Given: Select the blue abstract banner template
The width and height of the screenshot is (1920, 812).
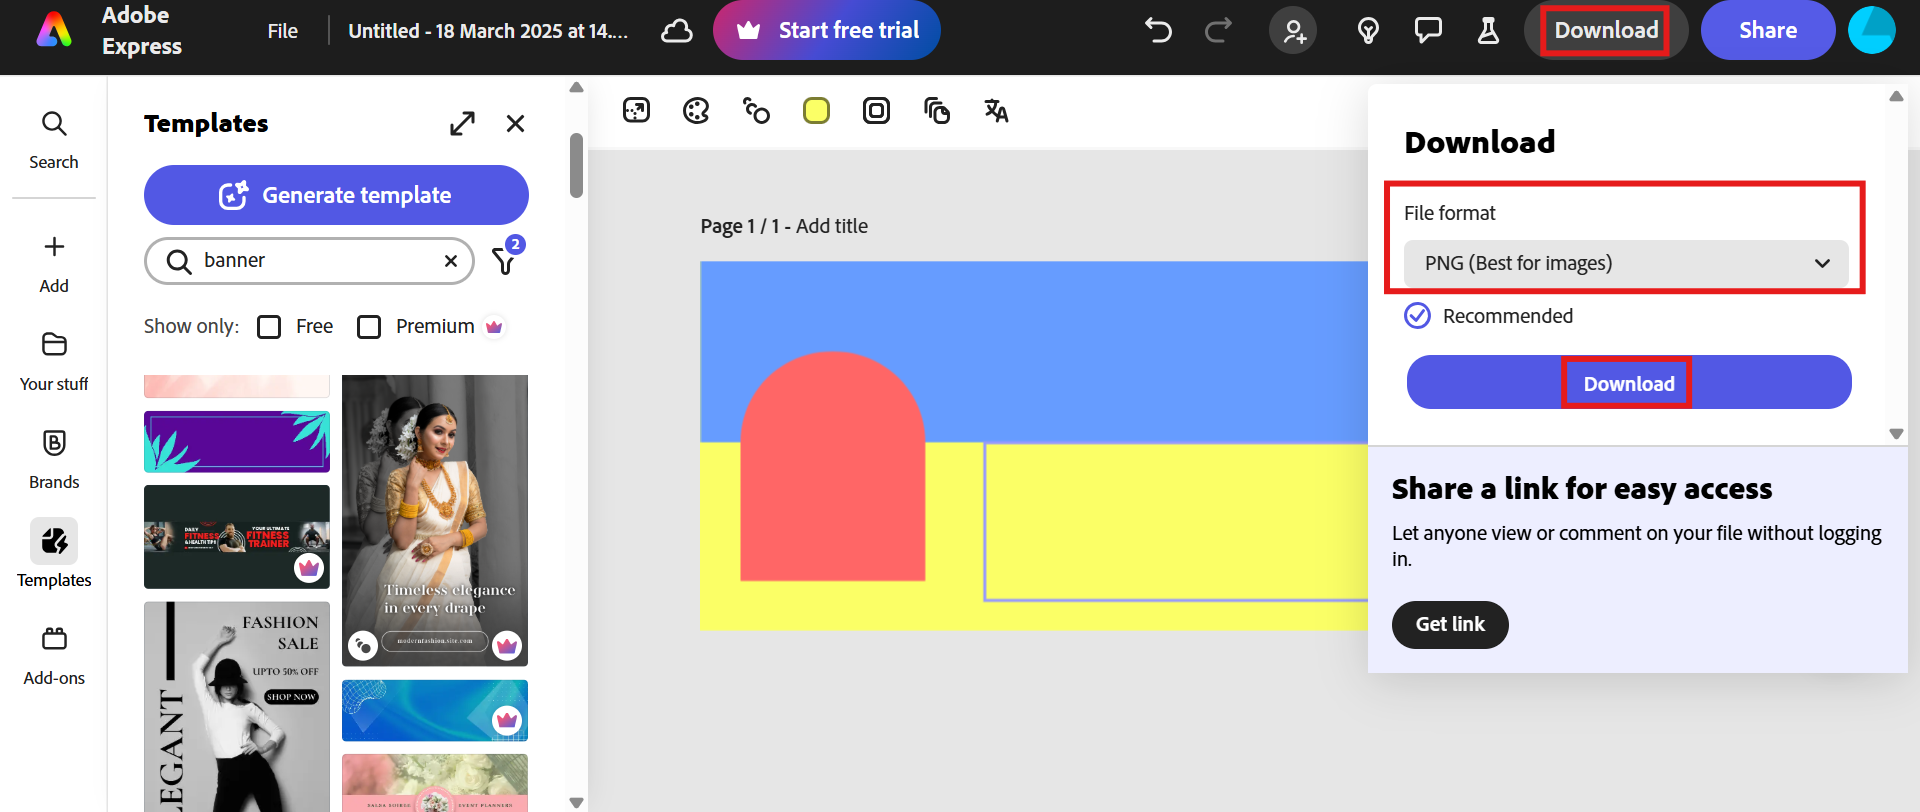Looking at the screenshot, I should (435, 710).
